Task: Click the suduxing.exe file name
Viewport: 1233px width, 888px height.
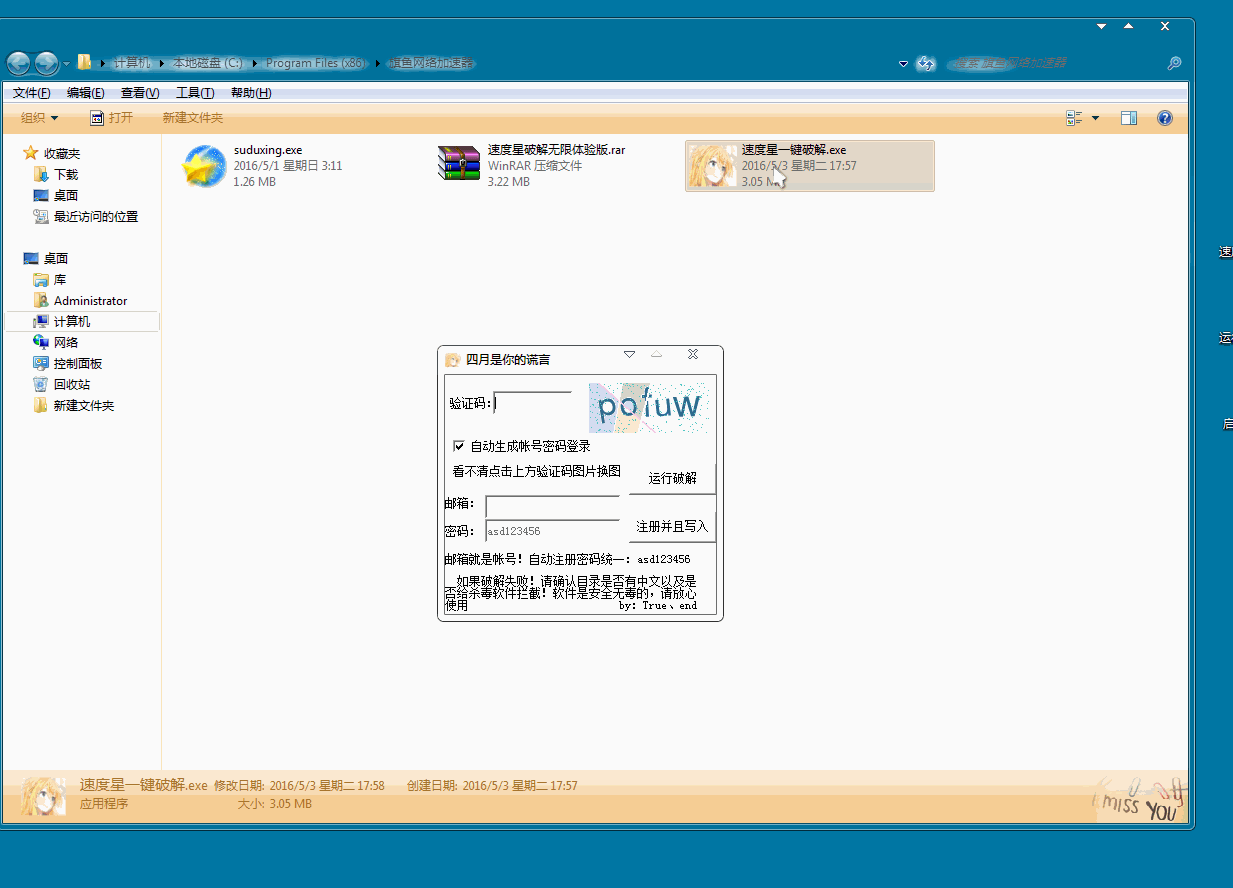Action: click(x=268, y=150)
